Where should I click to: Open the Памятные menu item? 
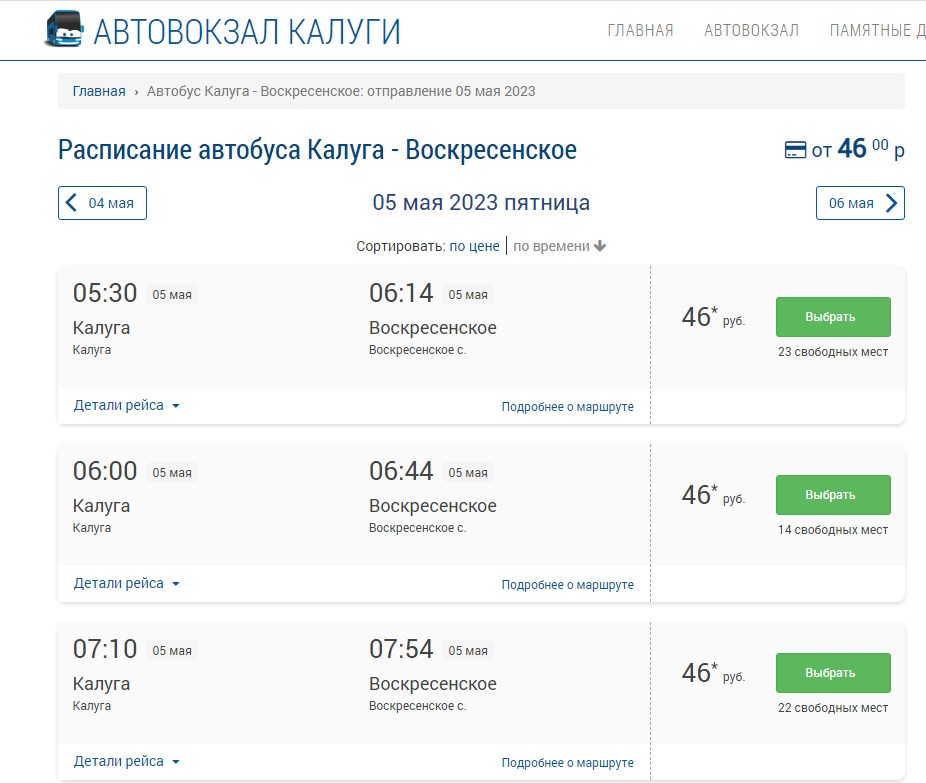tap(877, 30)
